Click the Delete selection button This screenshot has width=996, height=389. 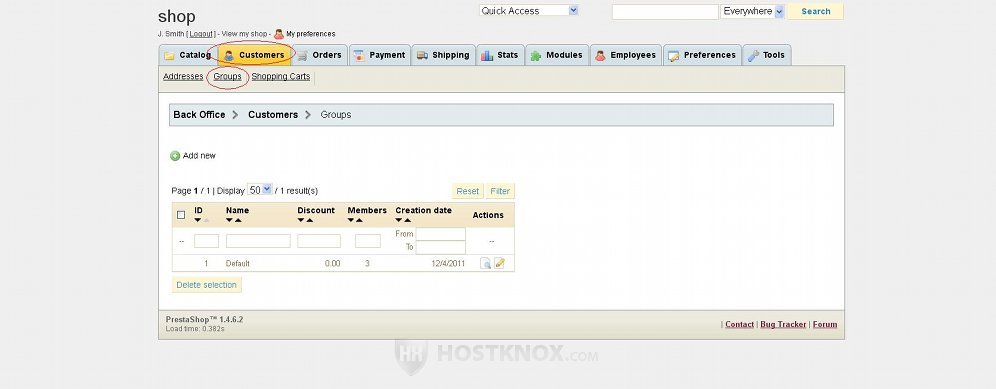206,285
